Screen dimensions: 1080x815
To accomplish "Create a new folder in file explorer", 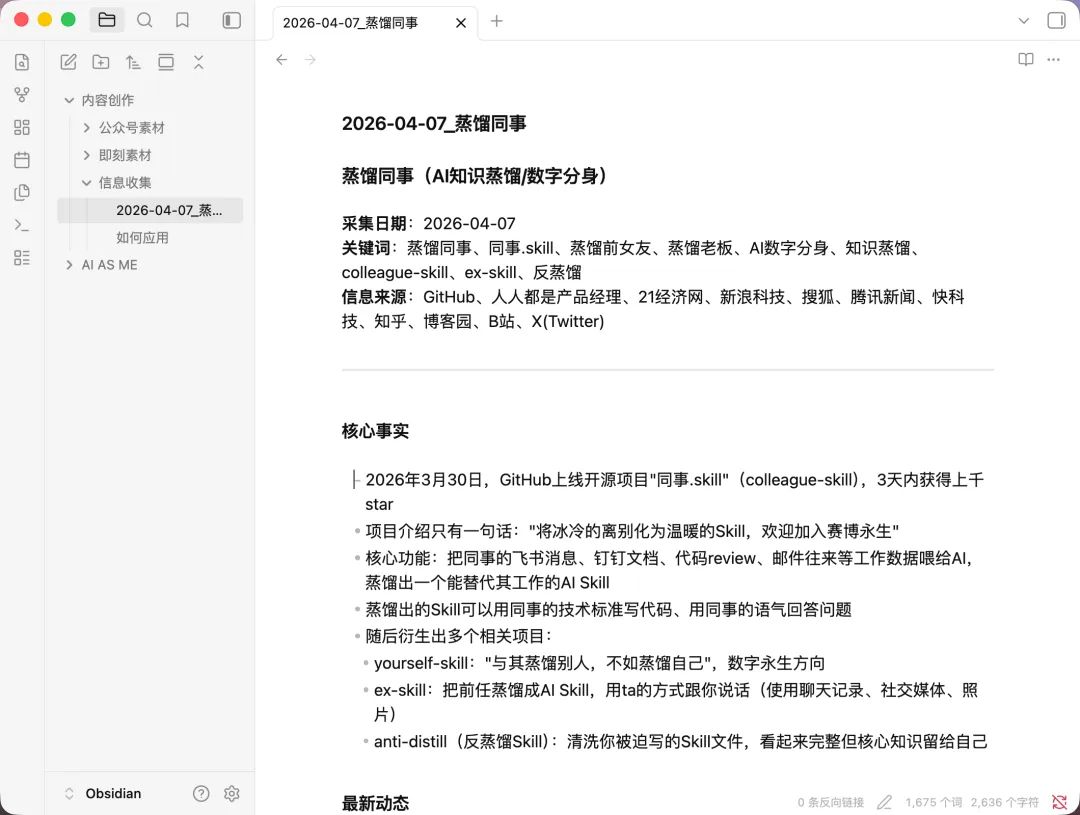I will coord(101,62).
